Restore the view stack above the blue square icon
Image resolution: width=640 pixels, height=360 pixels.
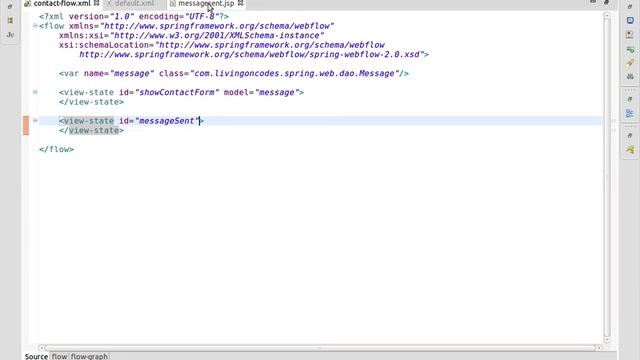coord(630,7)
